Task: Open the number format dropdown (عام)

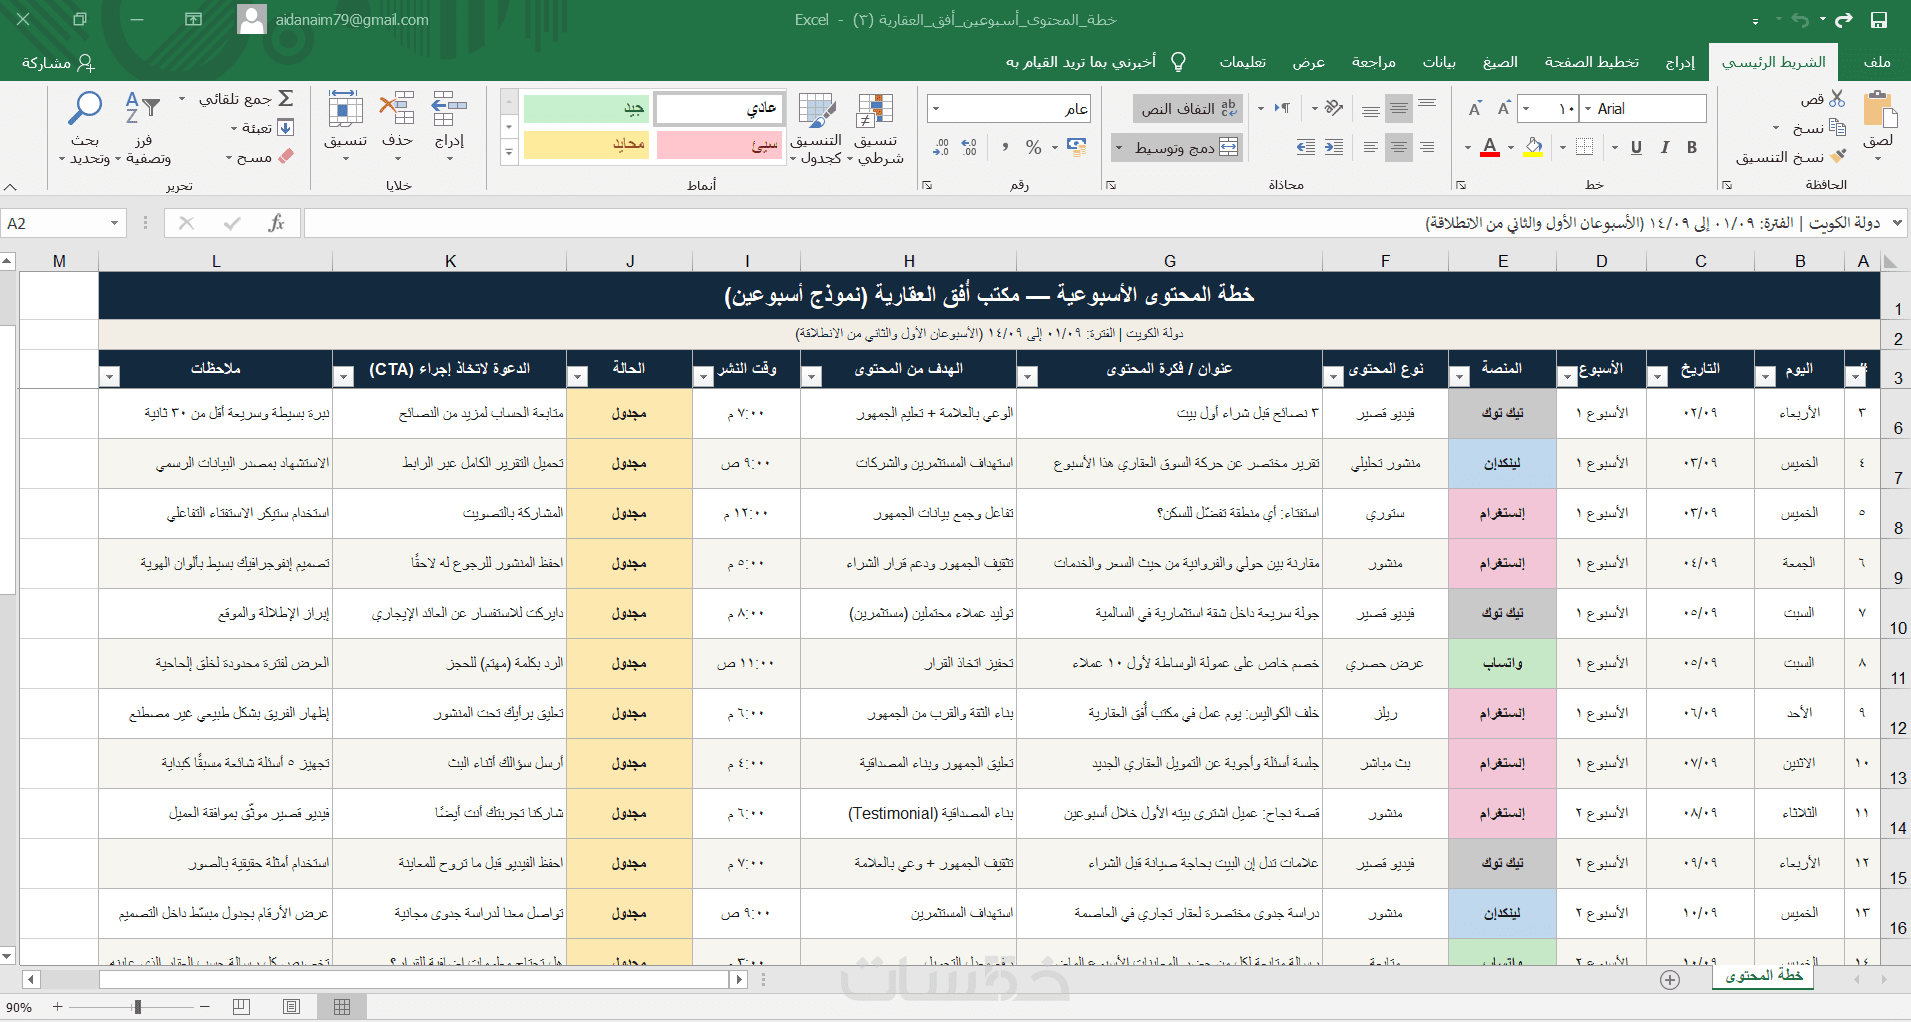Action: 935,108
